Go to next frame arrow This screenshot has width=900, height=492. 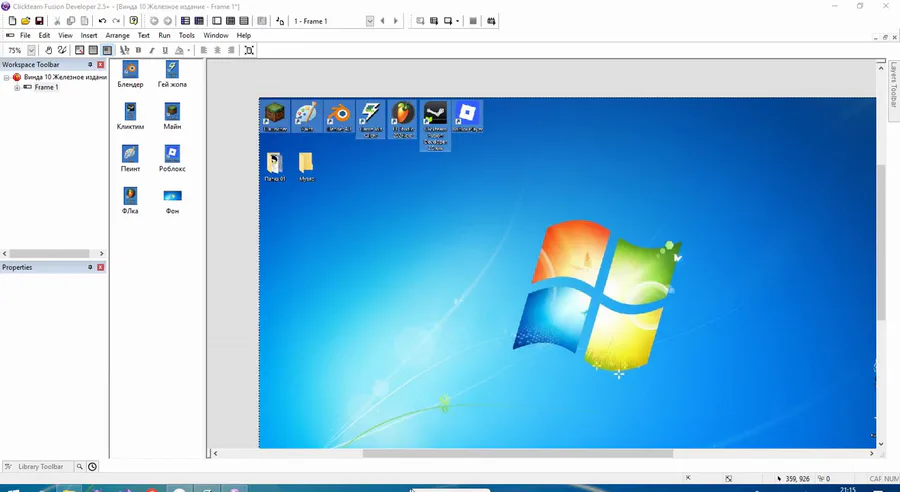(x=395, y=21)
